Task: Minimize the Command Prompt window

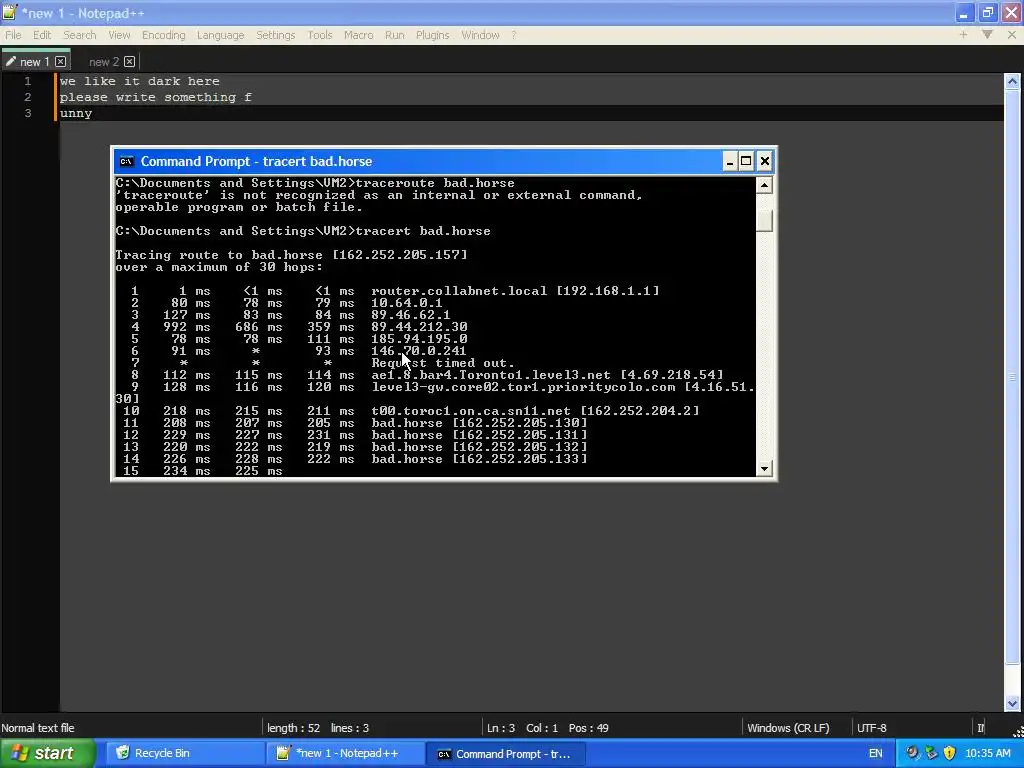Action: click(x=730, y=161)
